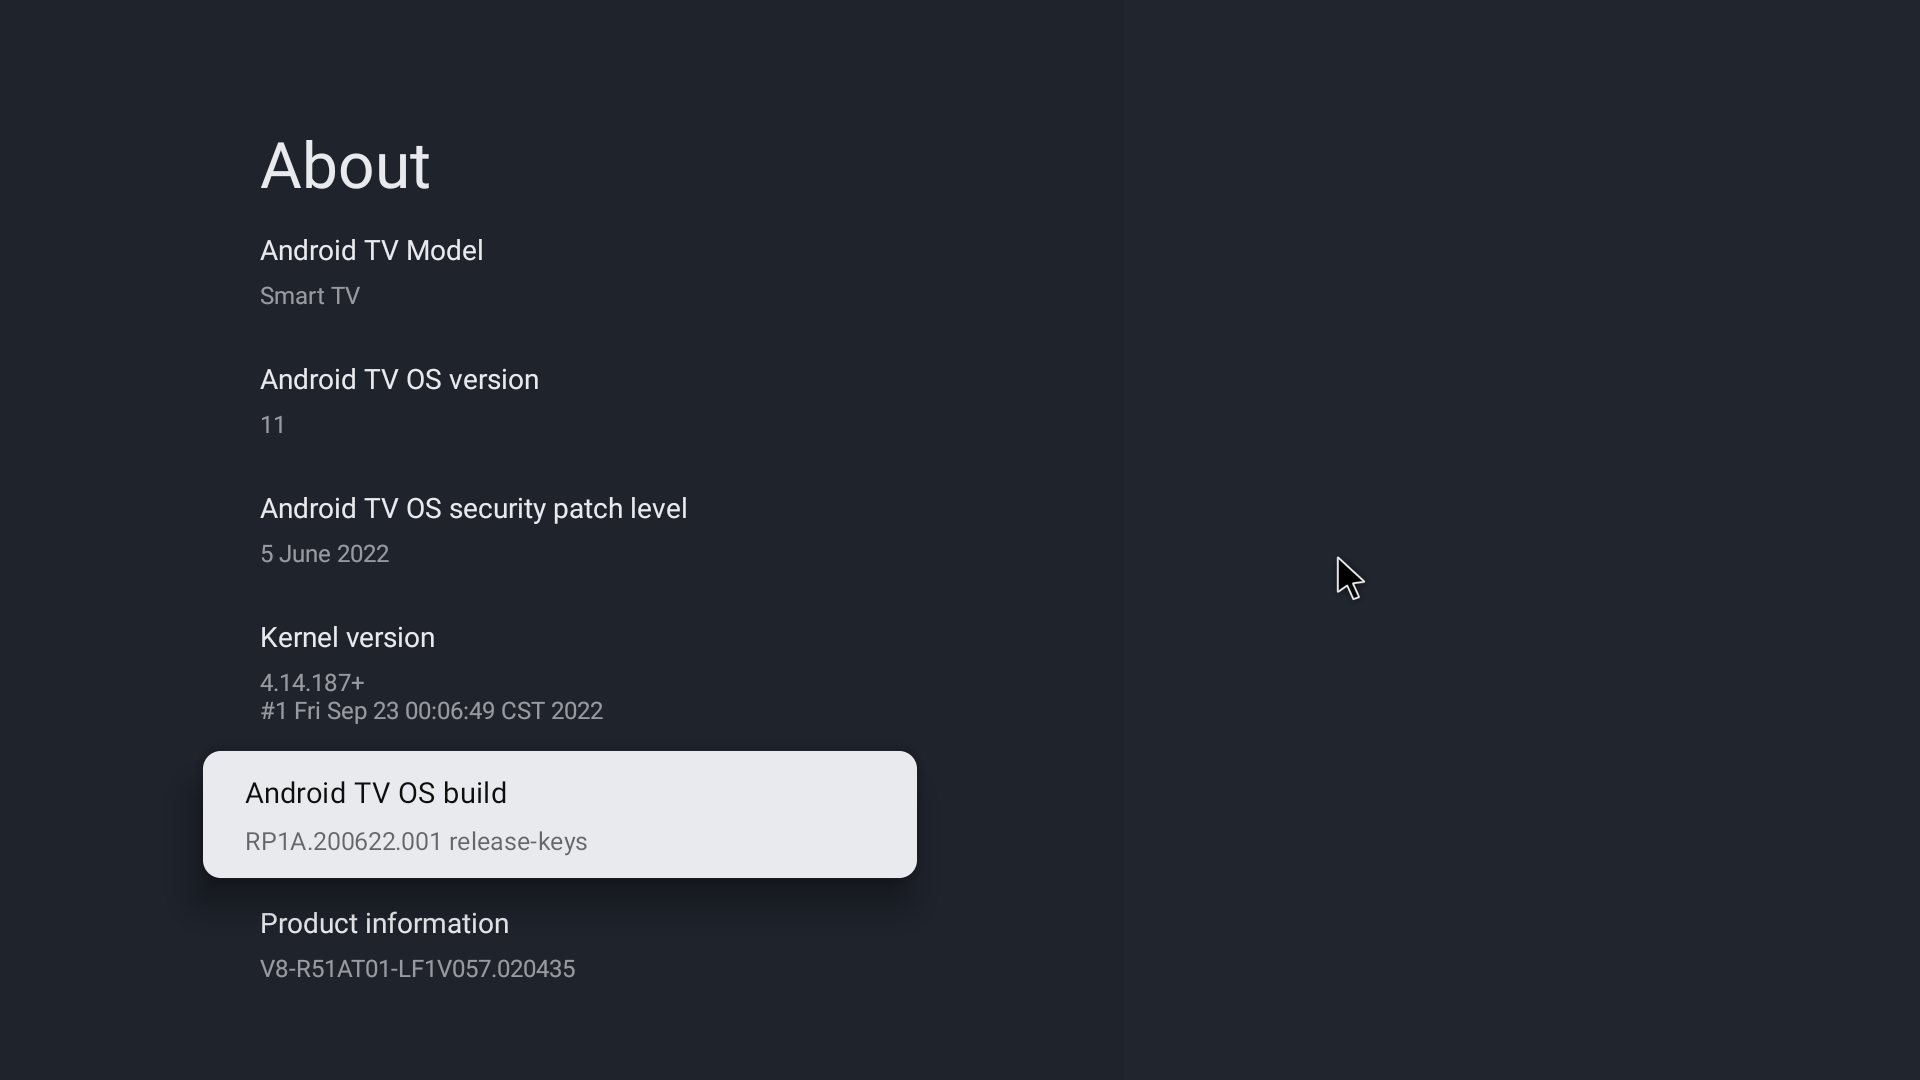Click the Kernel version entry
The height and width of the screenshot is (1080, 1920).
[x=347, y=638]
